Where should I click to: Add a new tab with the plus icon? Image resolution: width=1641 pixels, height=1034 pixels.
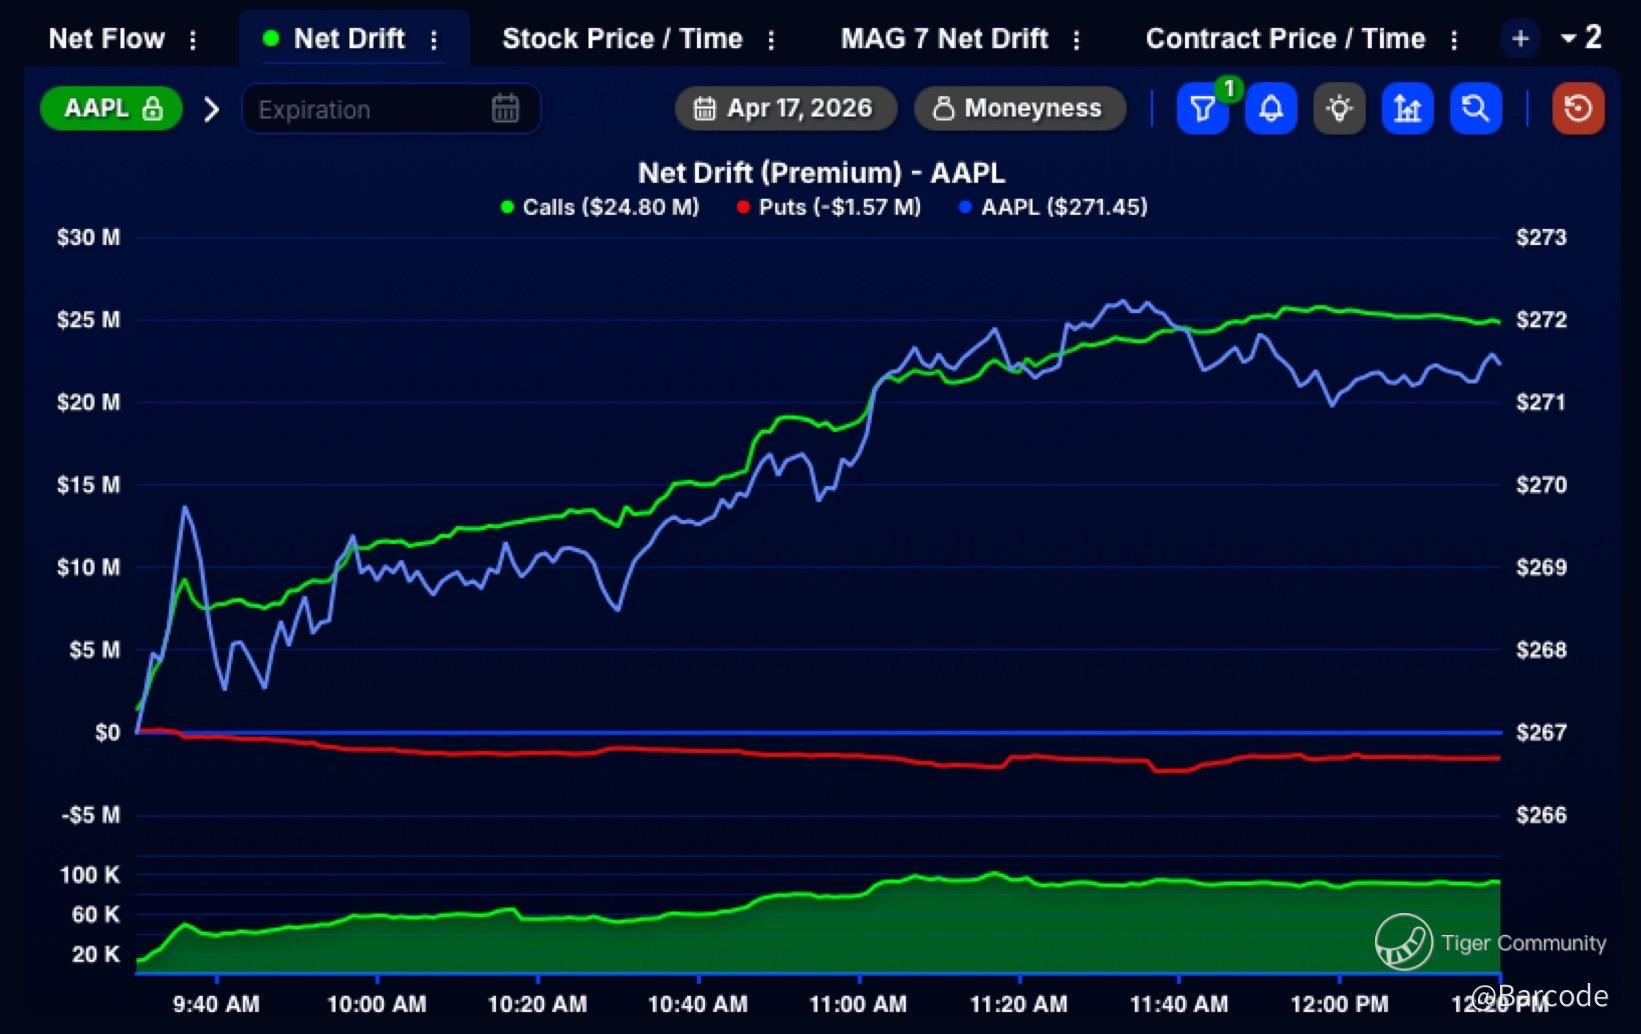pyautogui.click(x=1520, y=39)
